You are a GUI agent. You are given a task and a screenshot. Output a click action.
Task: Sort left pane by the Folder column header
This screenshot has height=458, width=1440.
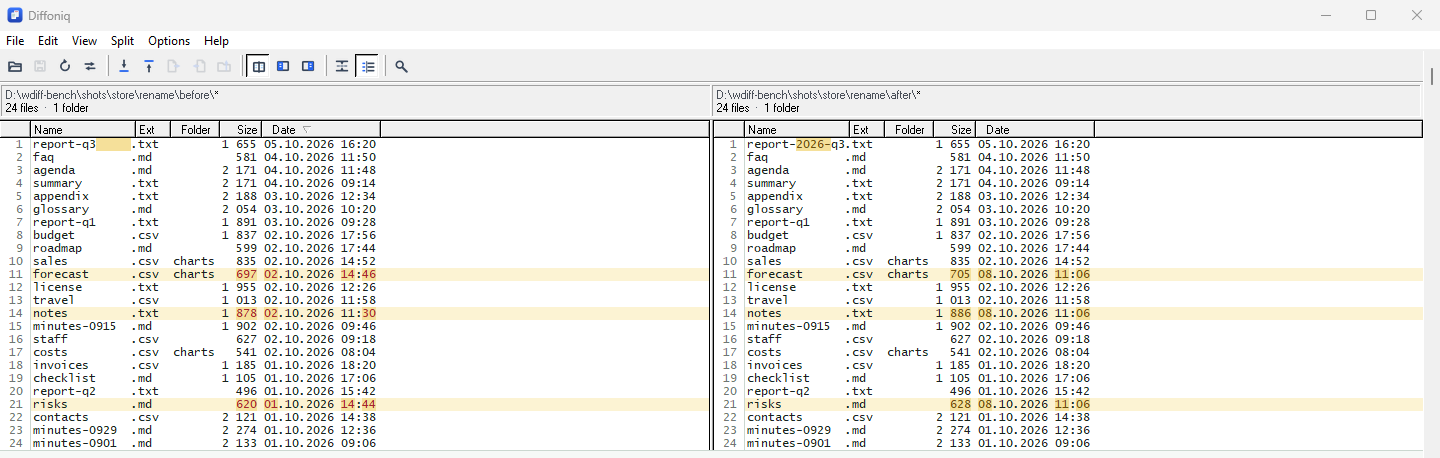coord(196,129)
